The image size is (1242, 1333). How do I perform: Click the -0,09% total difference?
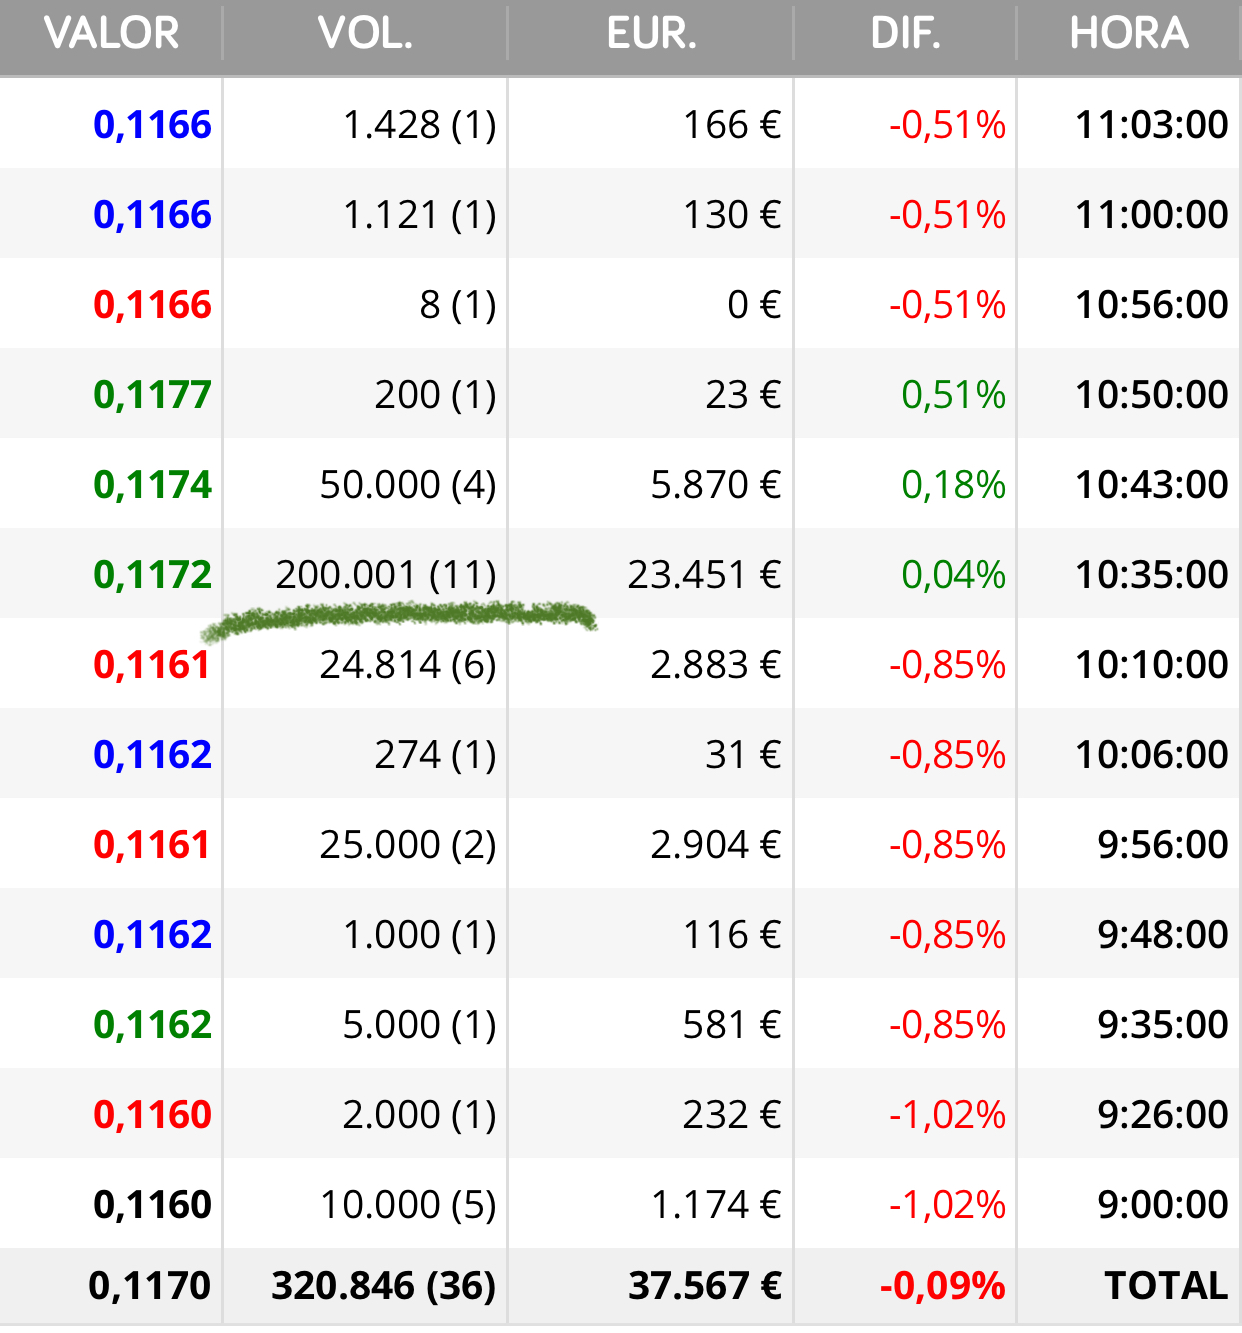pos(942,1286)
